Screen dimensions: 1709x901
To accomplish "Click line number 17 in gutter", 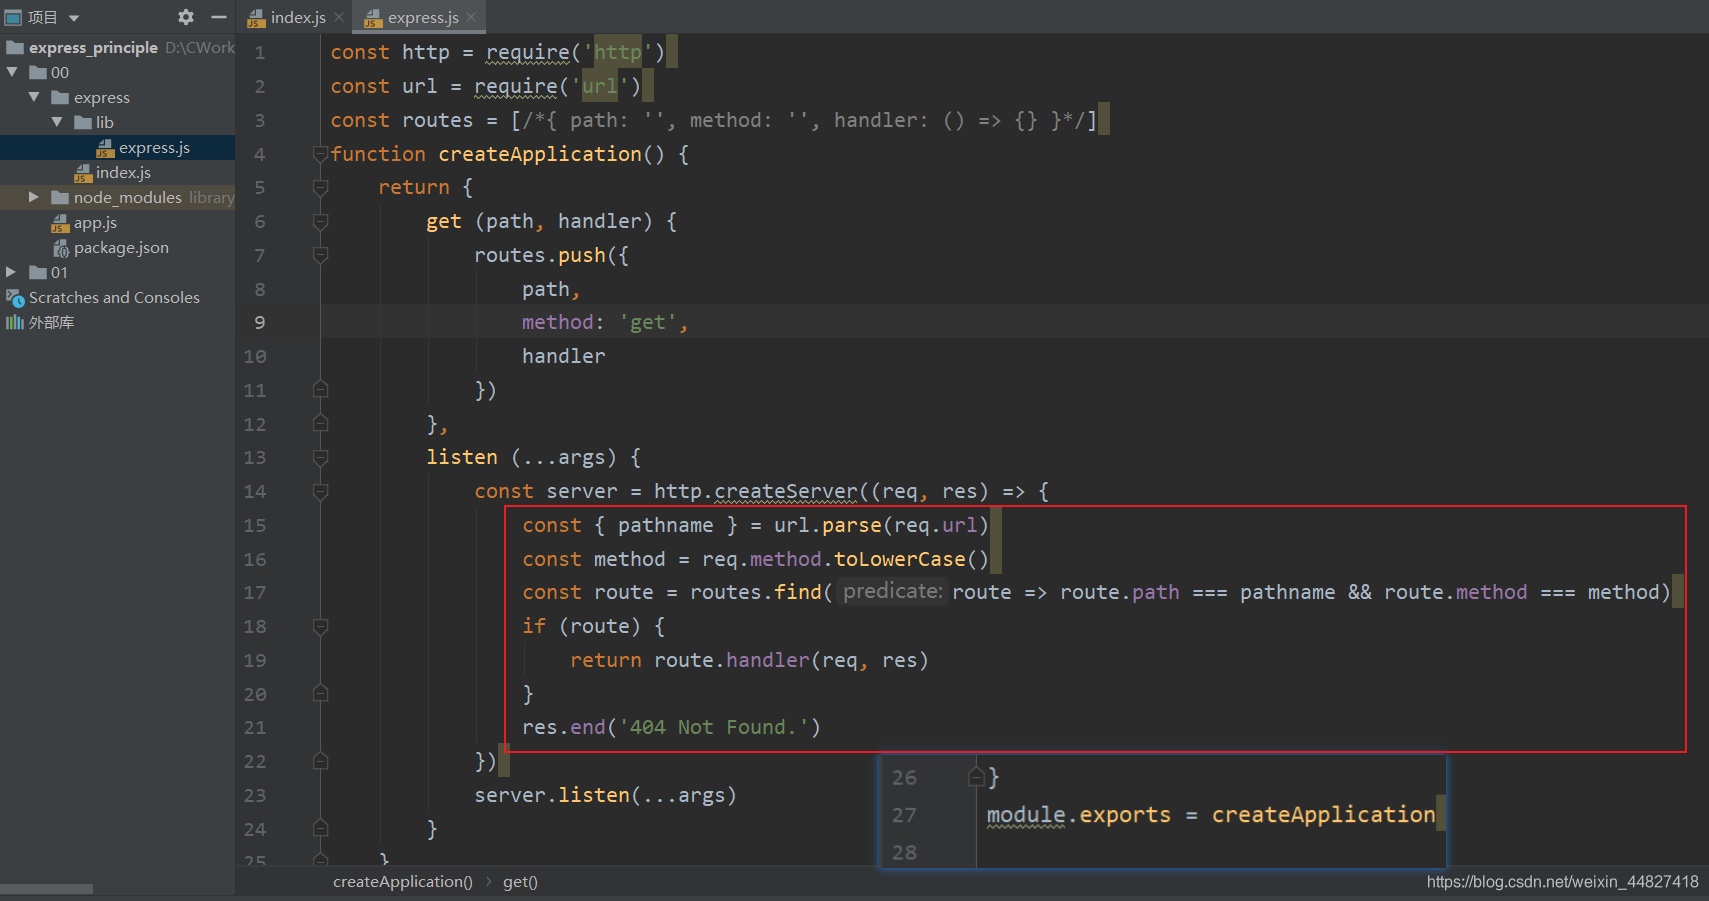I will pyautogui.click(x=255, y=592).
